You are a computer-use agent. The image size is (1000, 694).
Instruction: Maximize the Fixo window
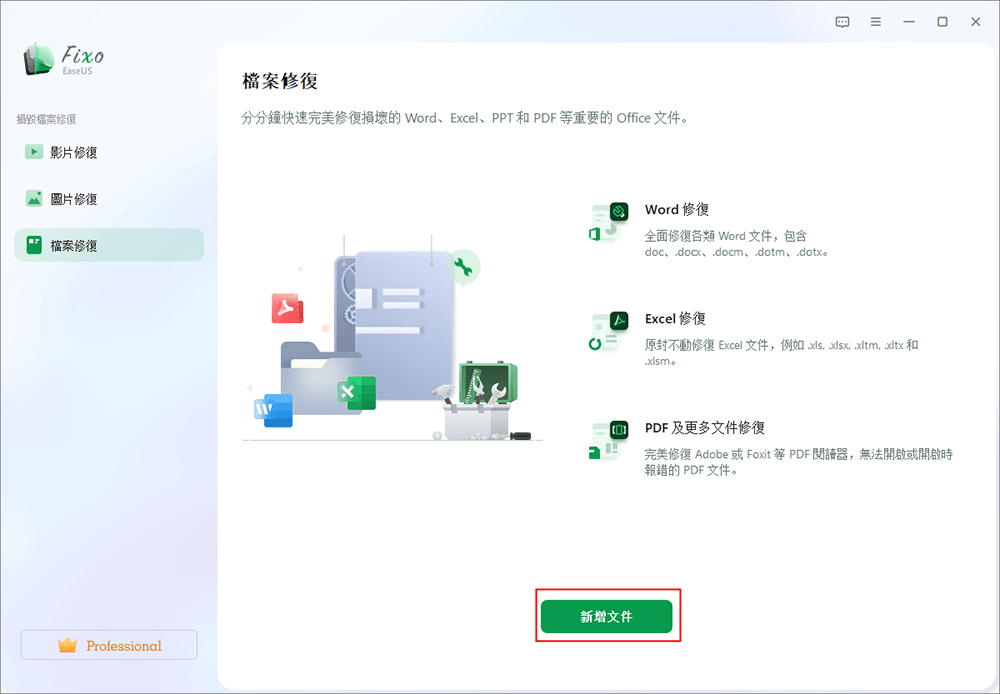pos(942,22)
